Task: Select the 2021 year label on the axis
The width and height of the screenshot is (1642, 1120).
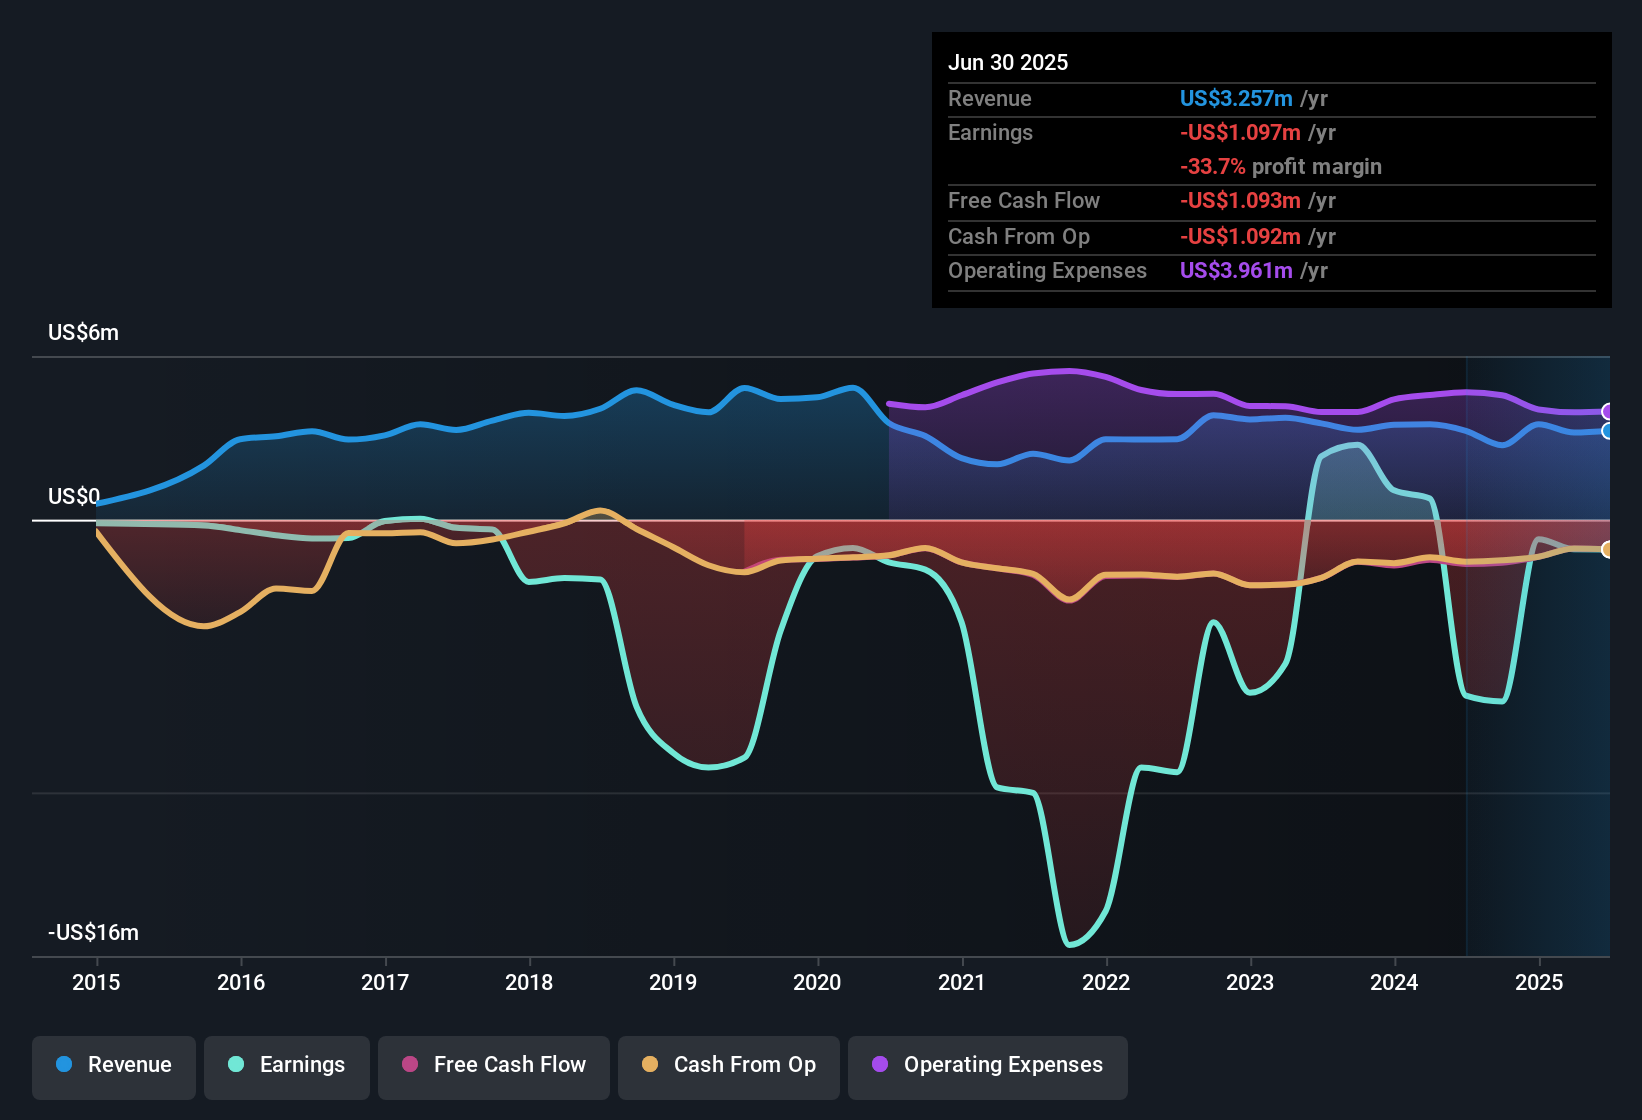Action: pyautogui.click(x=962, y=983)
